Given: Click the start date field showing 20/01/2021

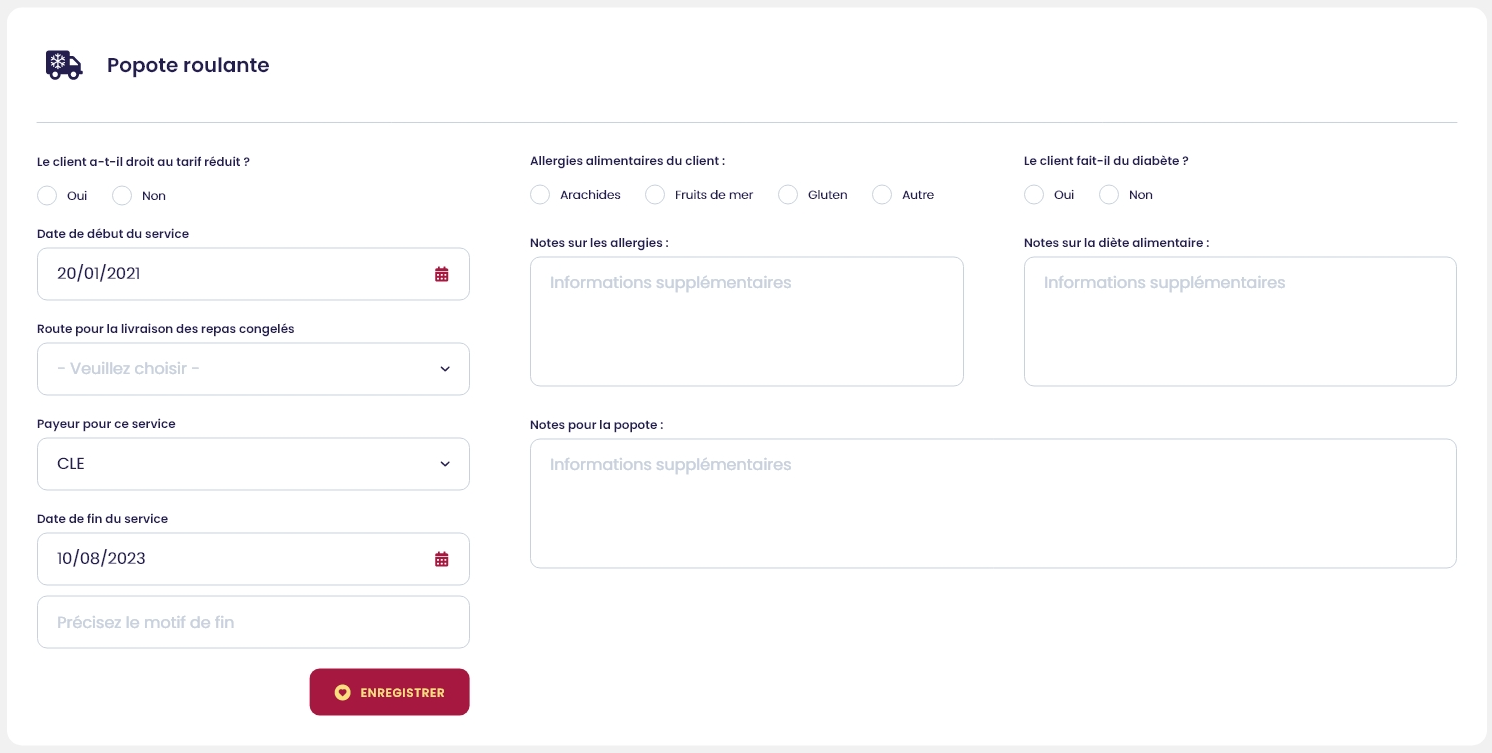Looking at the screenshot, I should (x=230, y=274).
